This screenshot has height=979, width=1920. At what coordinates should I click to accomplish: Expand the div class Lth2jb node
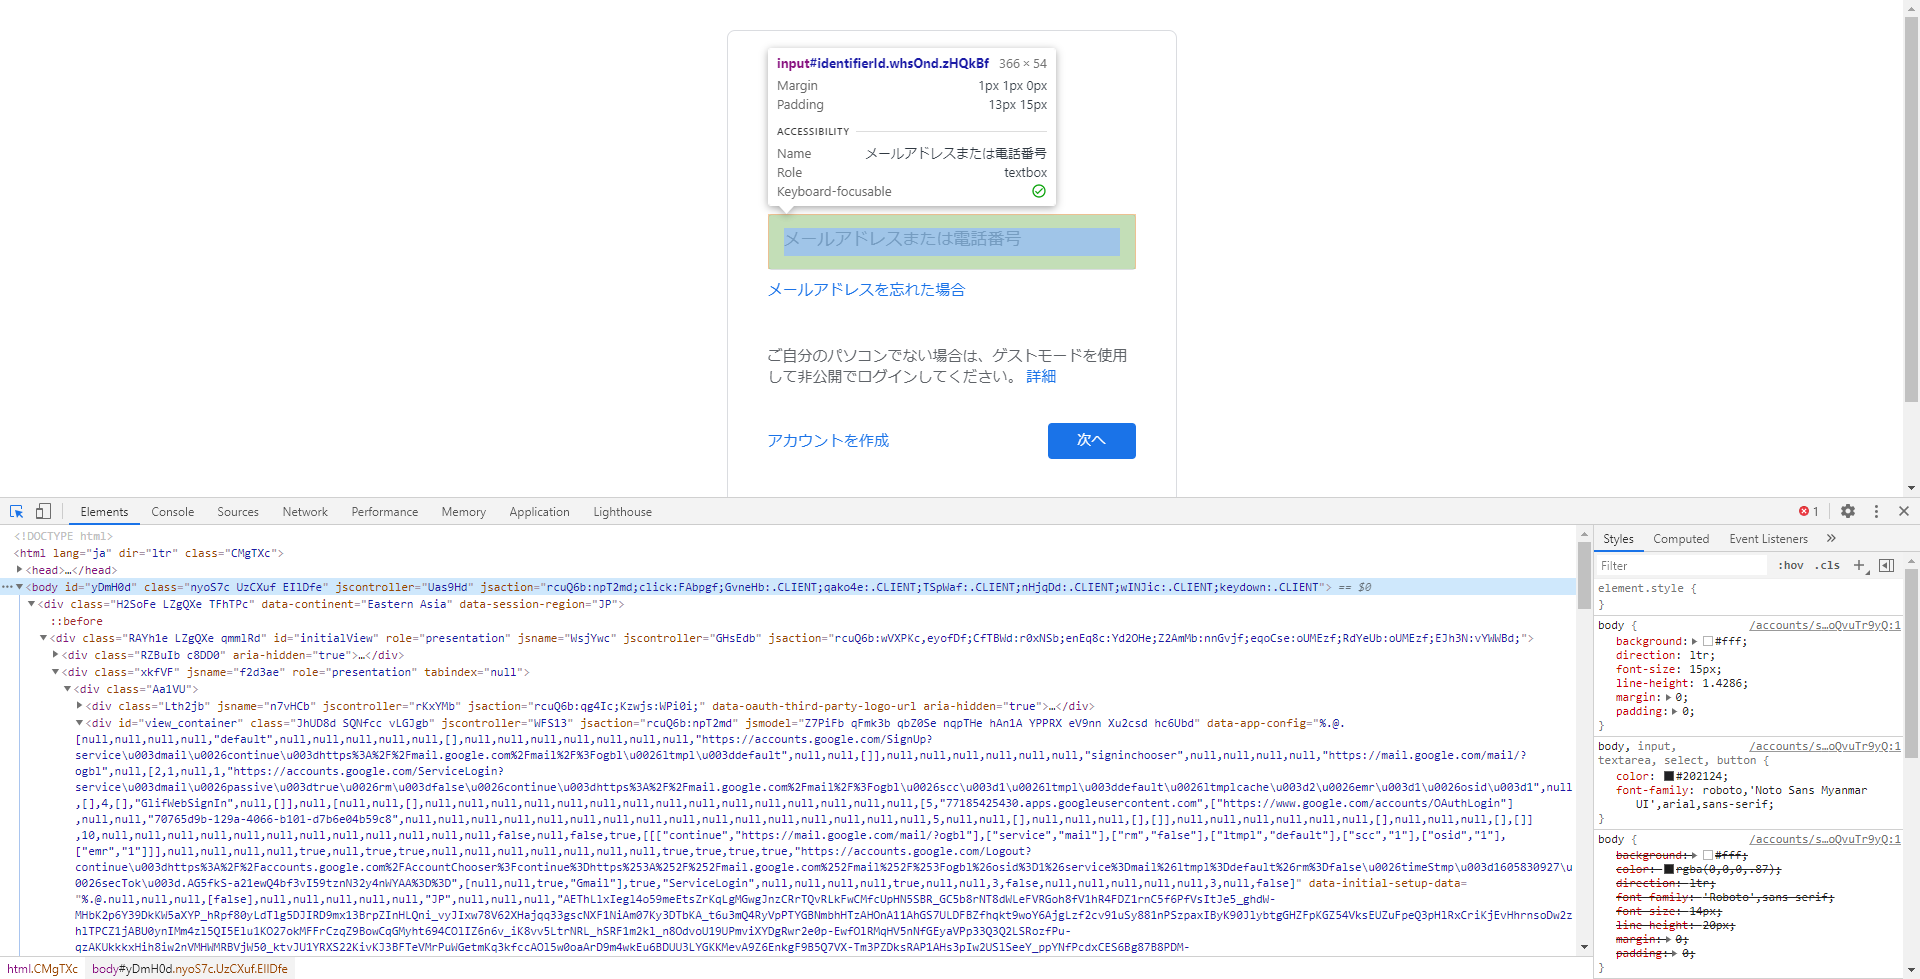[79, 705]
